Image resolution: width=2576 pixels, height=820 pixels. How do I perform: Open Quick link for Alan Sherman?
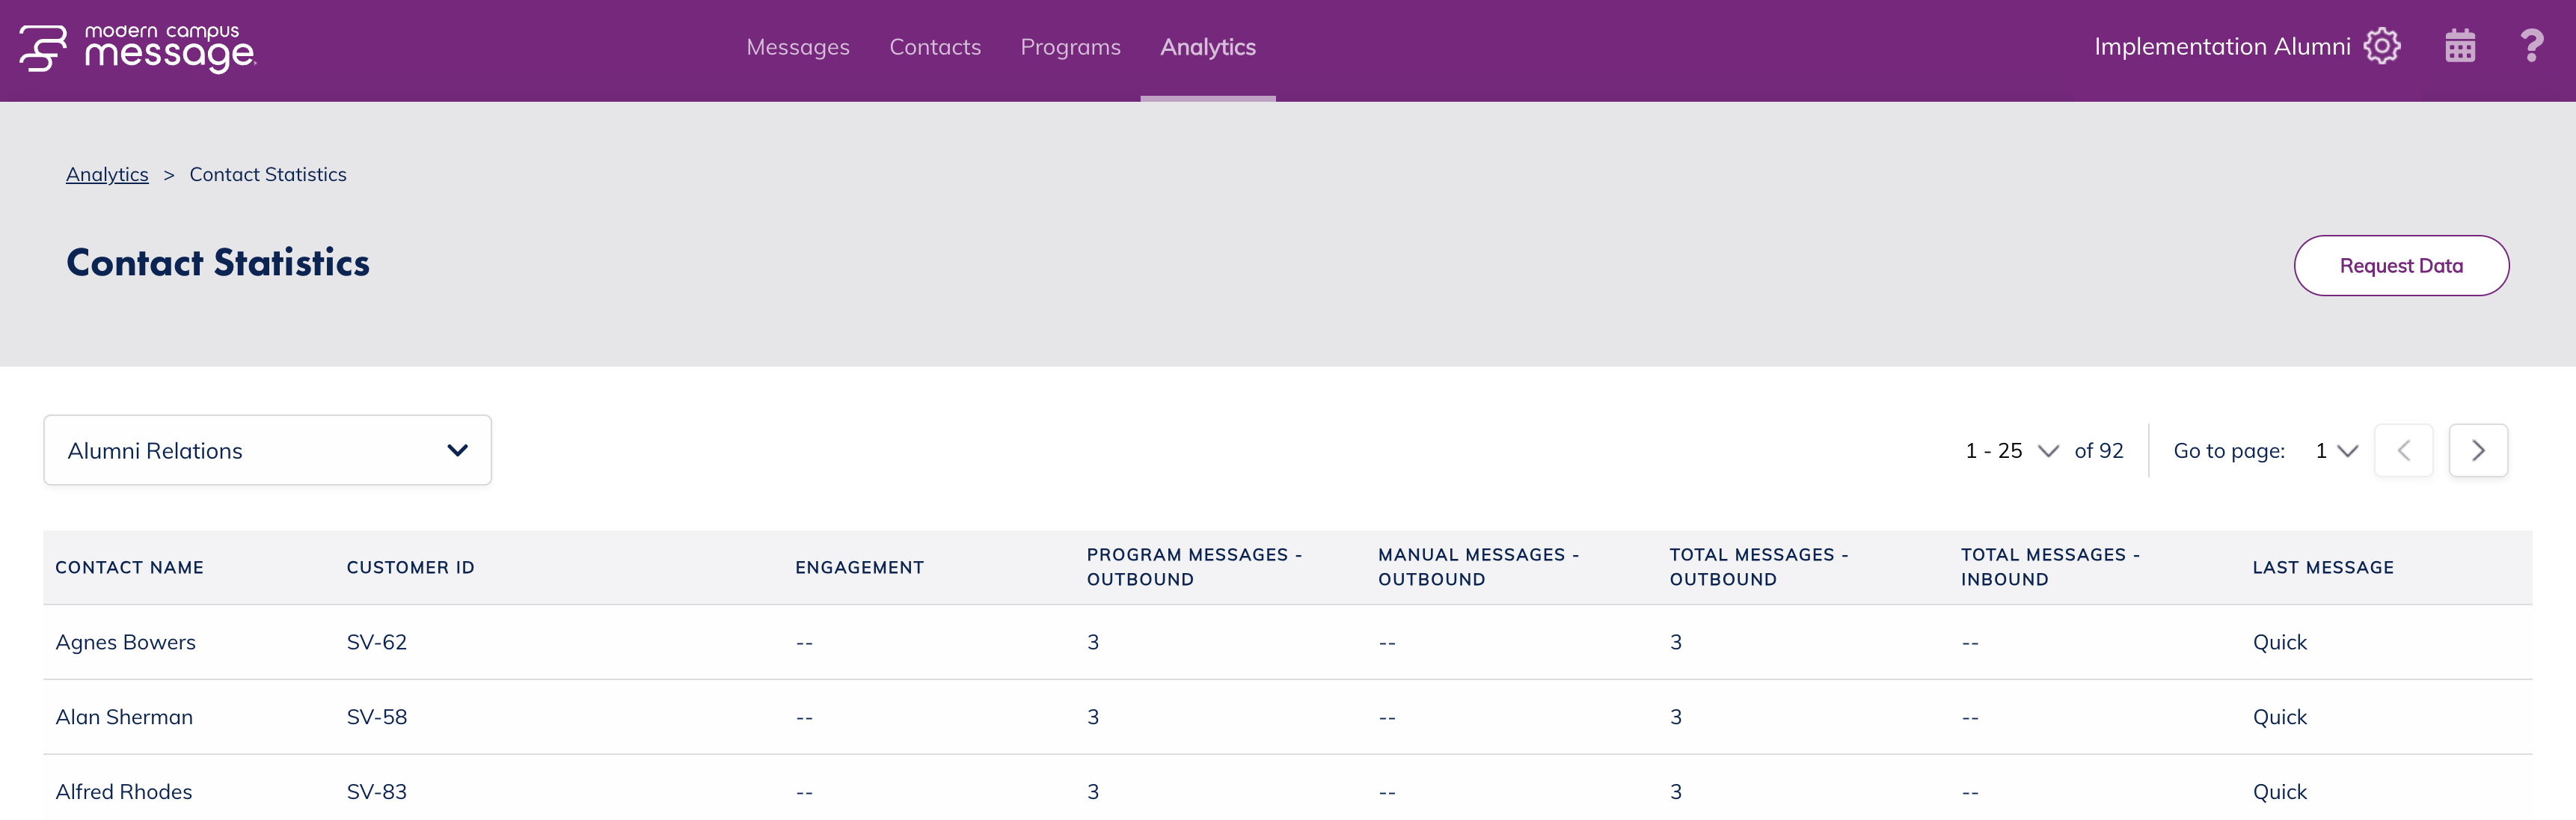tap(2279, 718)
